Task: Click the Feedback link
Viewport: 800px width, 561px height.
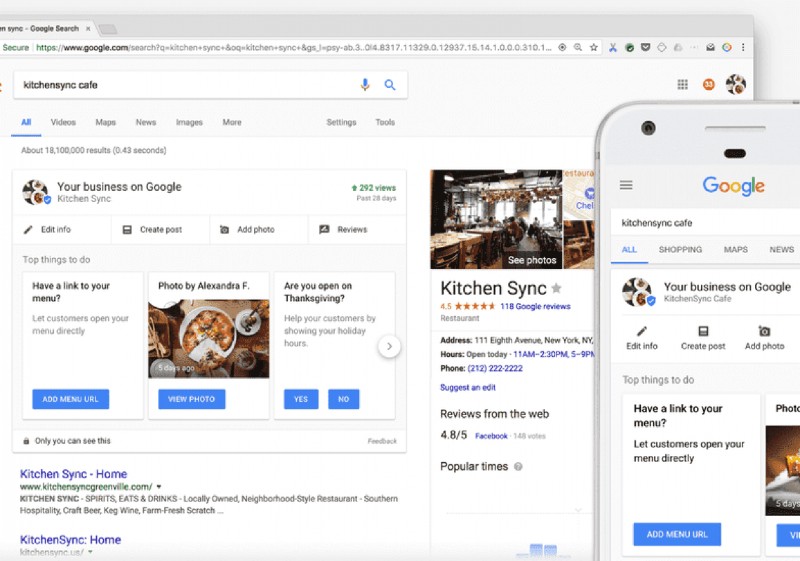Action: pyautogui.click(x=382, y=441)
